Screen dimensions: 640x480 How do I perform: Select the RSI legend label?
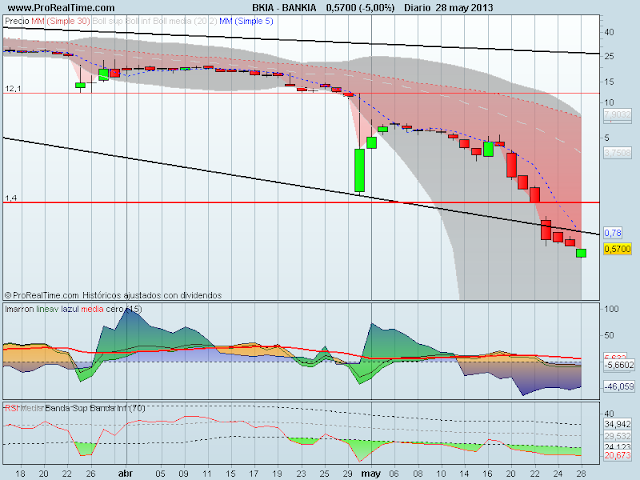coord(11,408)
